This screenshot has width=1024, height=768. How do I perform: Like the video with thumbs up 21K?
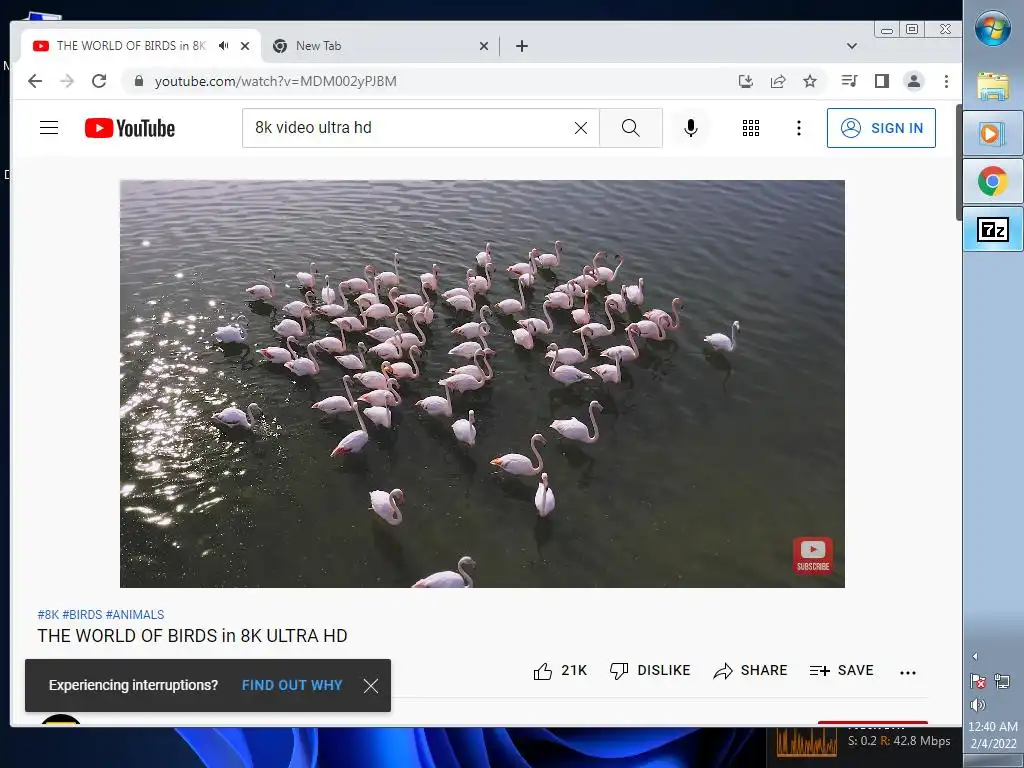click(560, 671)
